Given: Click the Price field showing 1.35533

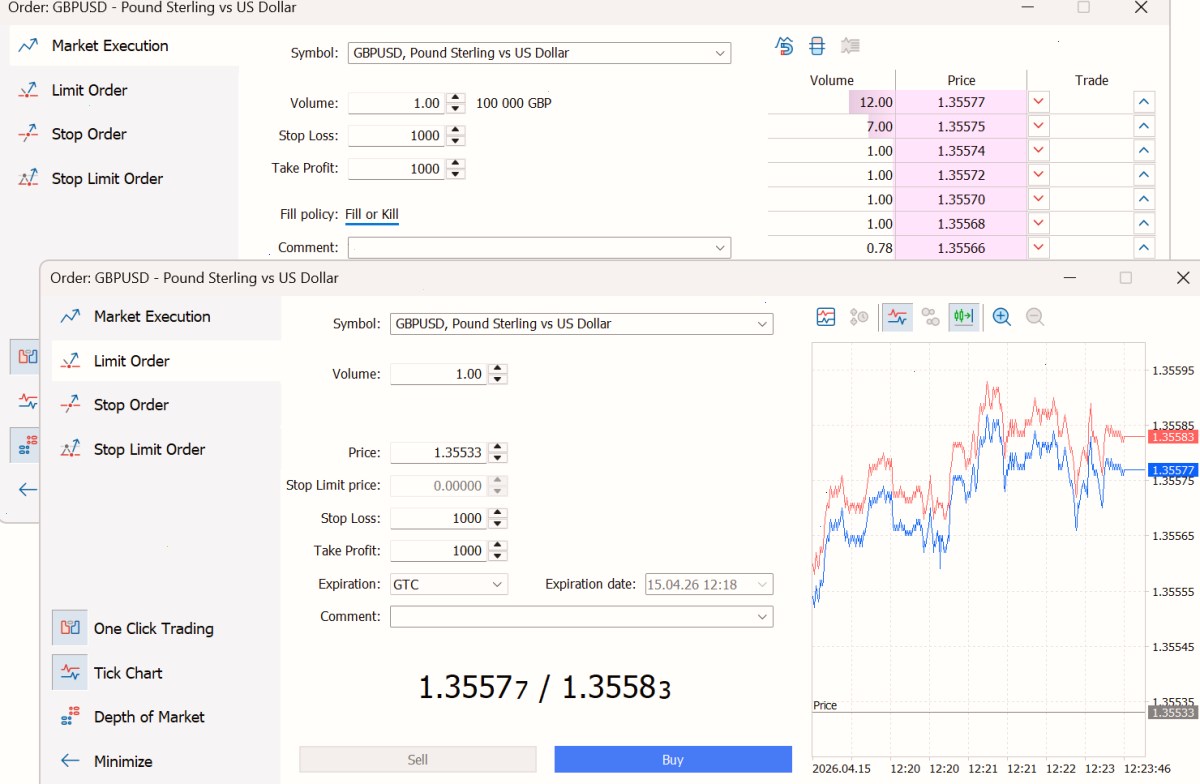Looking at the screenshot, I should pos(439,453).
